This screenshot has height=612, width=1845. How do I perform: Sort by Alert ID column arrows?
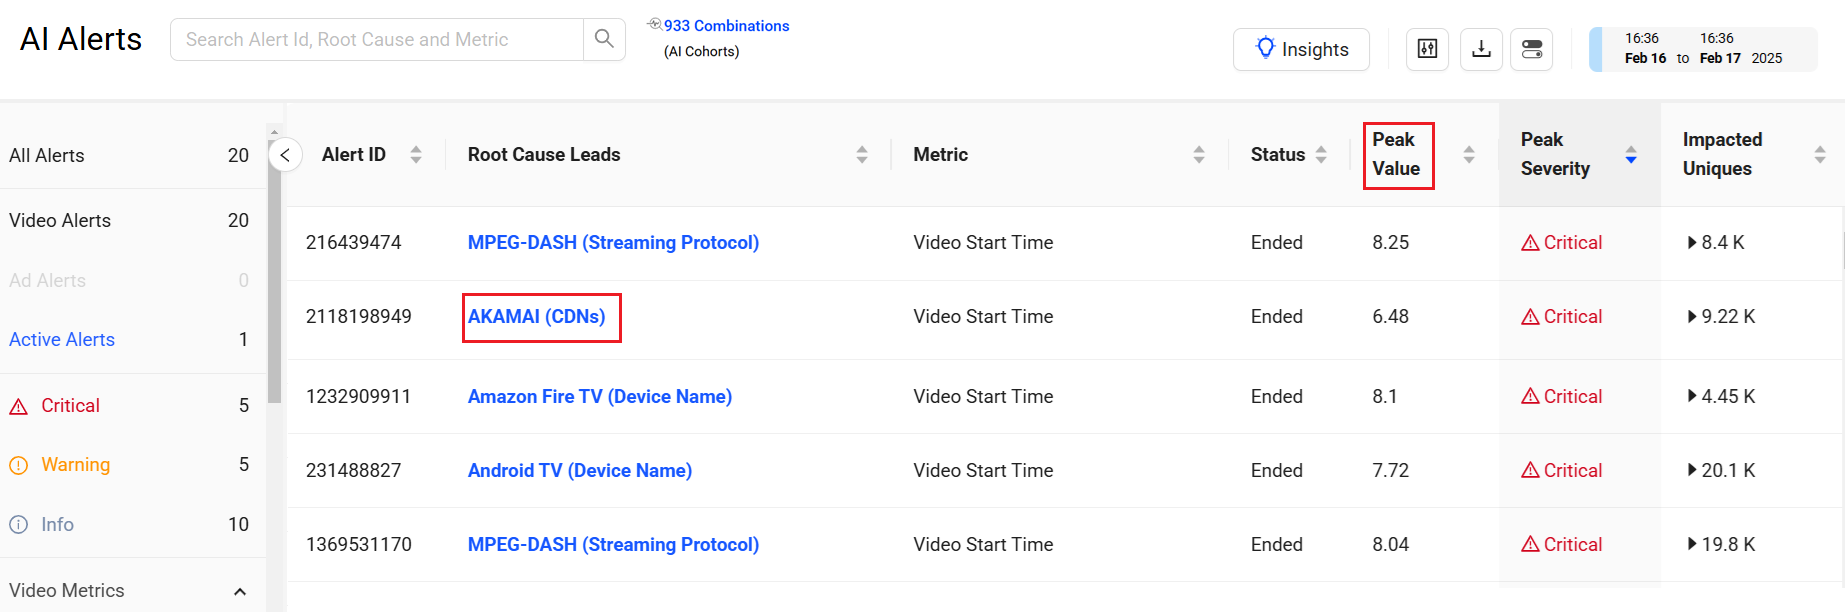point(416,155)
